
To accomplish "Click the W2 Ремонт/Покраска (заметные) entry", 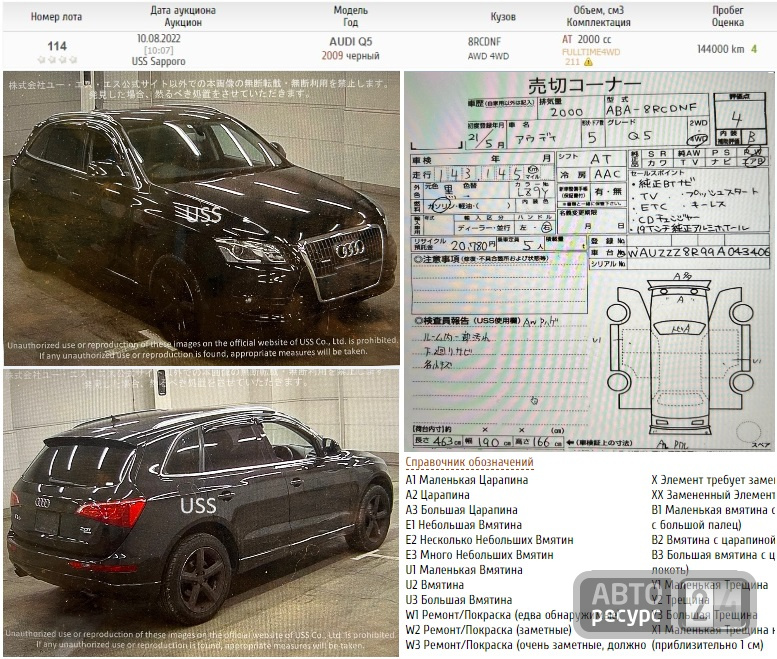I will (489, 630).
